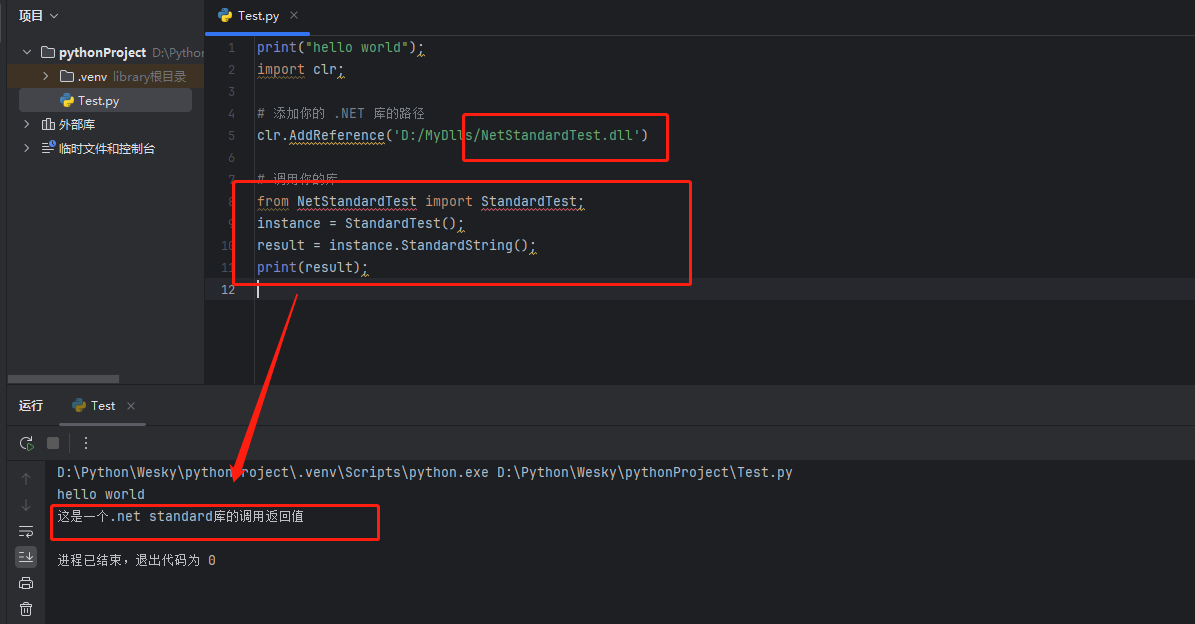This screenshot has width=1195, height=624.
Task: Open the Run toolbar more options menu
Action: [x=86, y=443]
